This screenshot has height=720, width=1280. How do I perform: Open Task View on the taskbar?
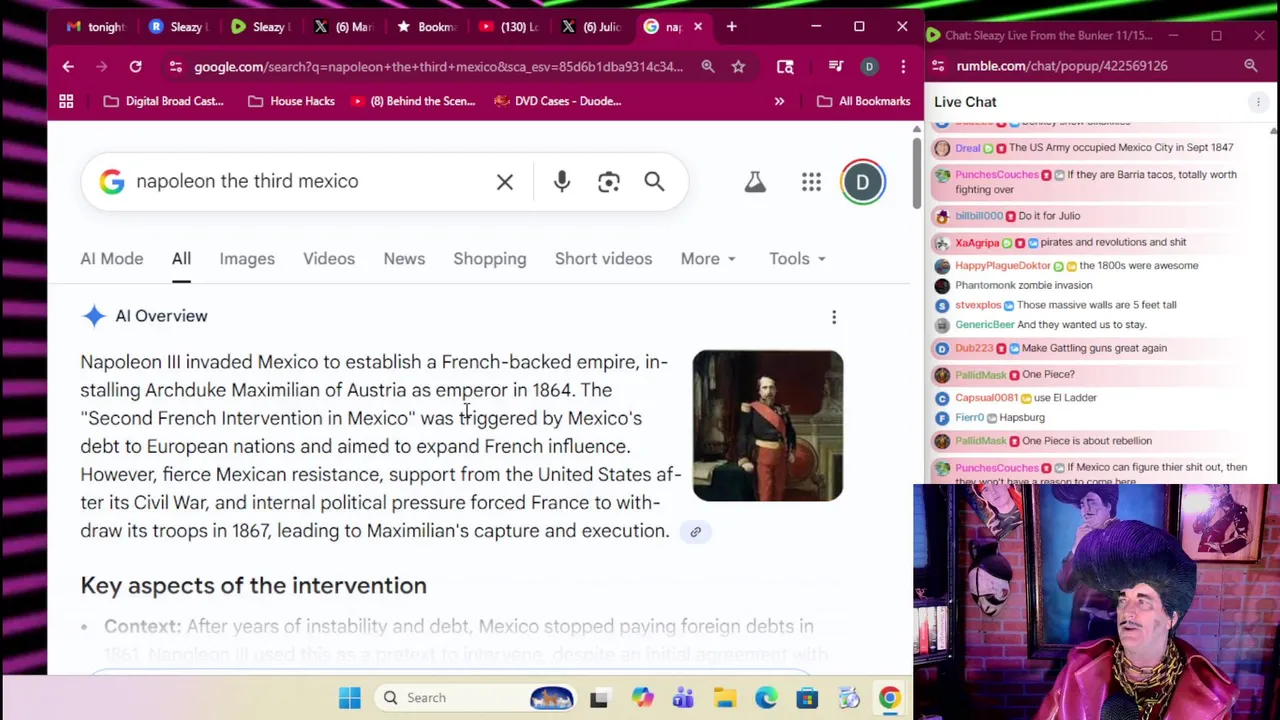pyautogui.click(x=599, y=698)
